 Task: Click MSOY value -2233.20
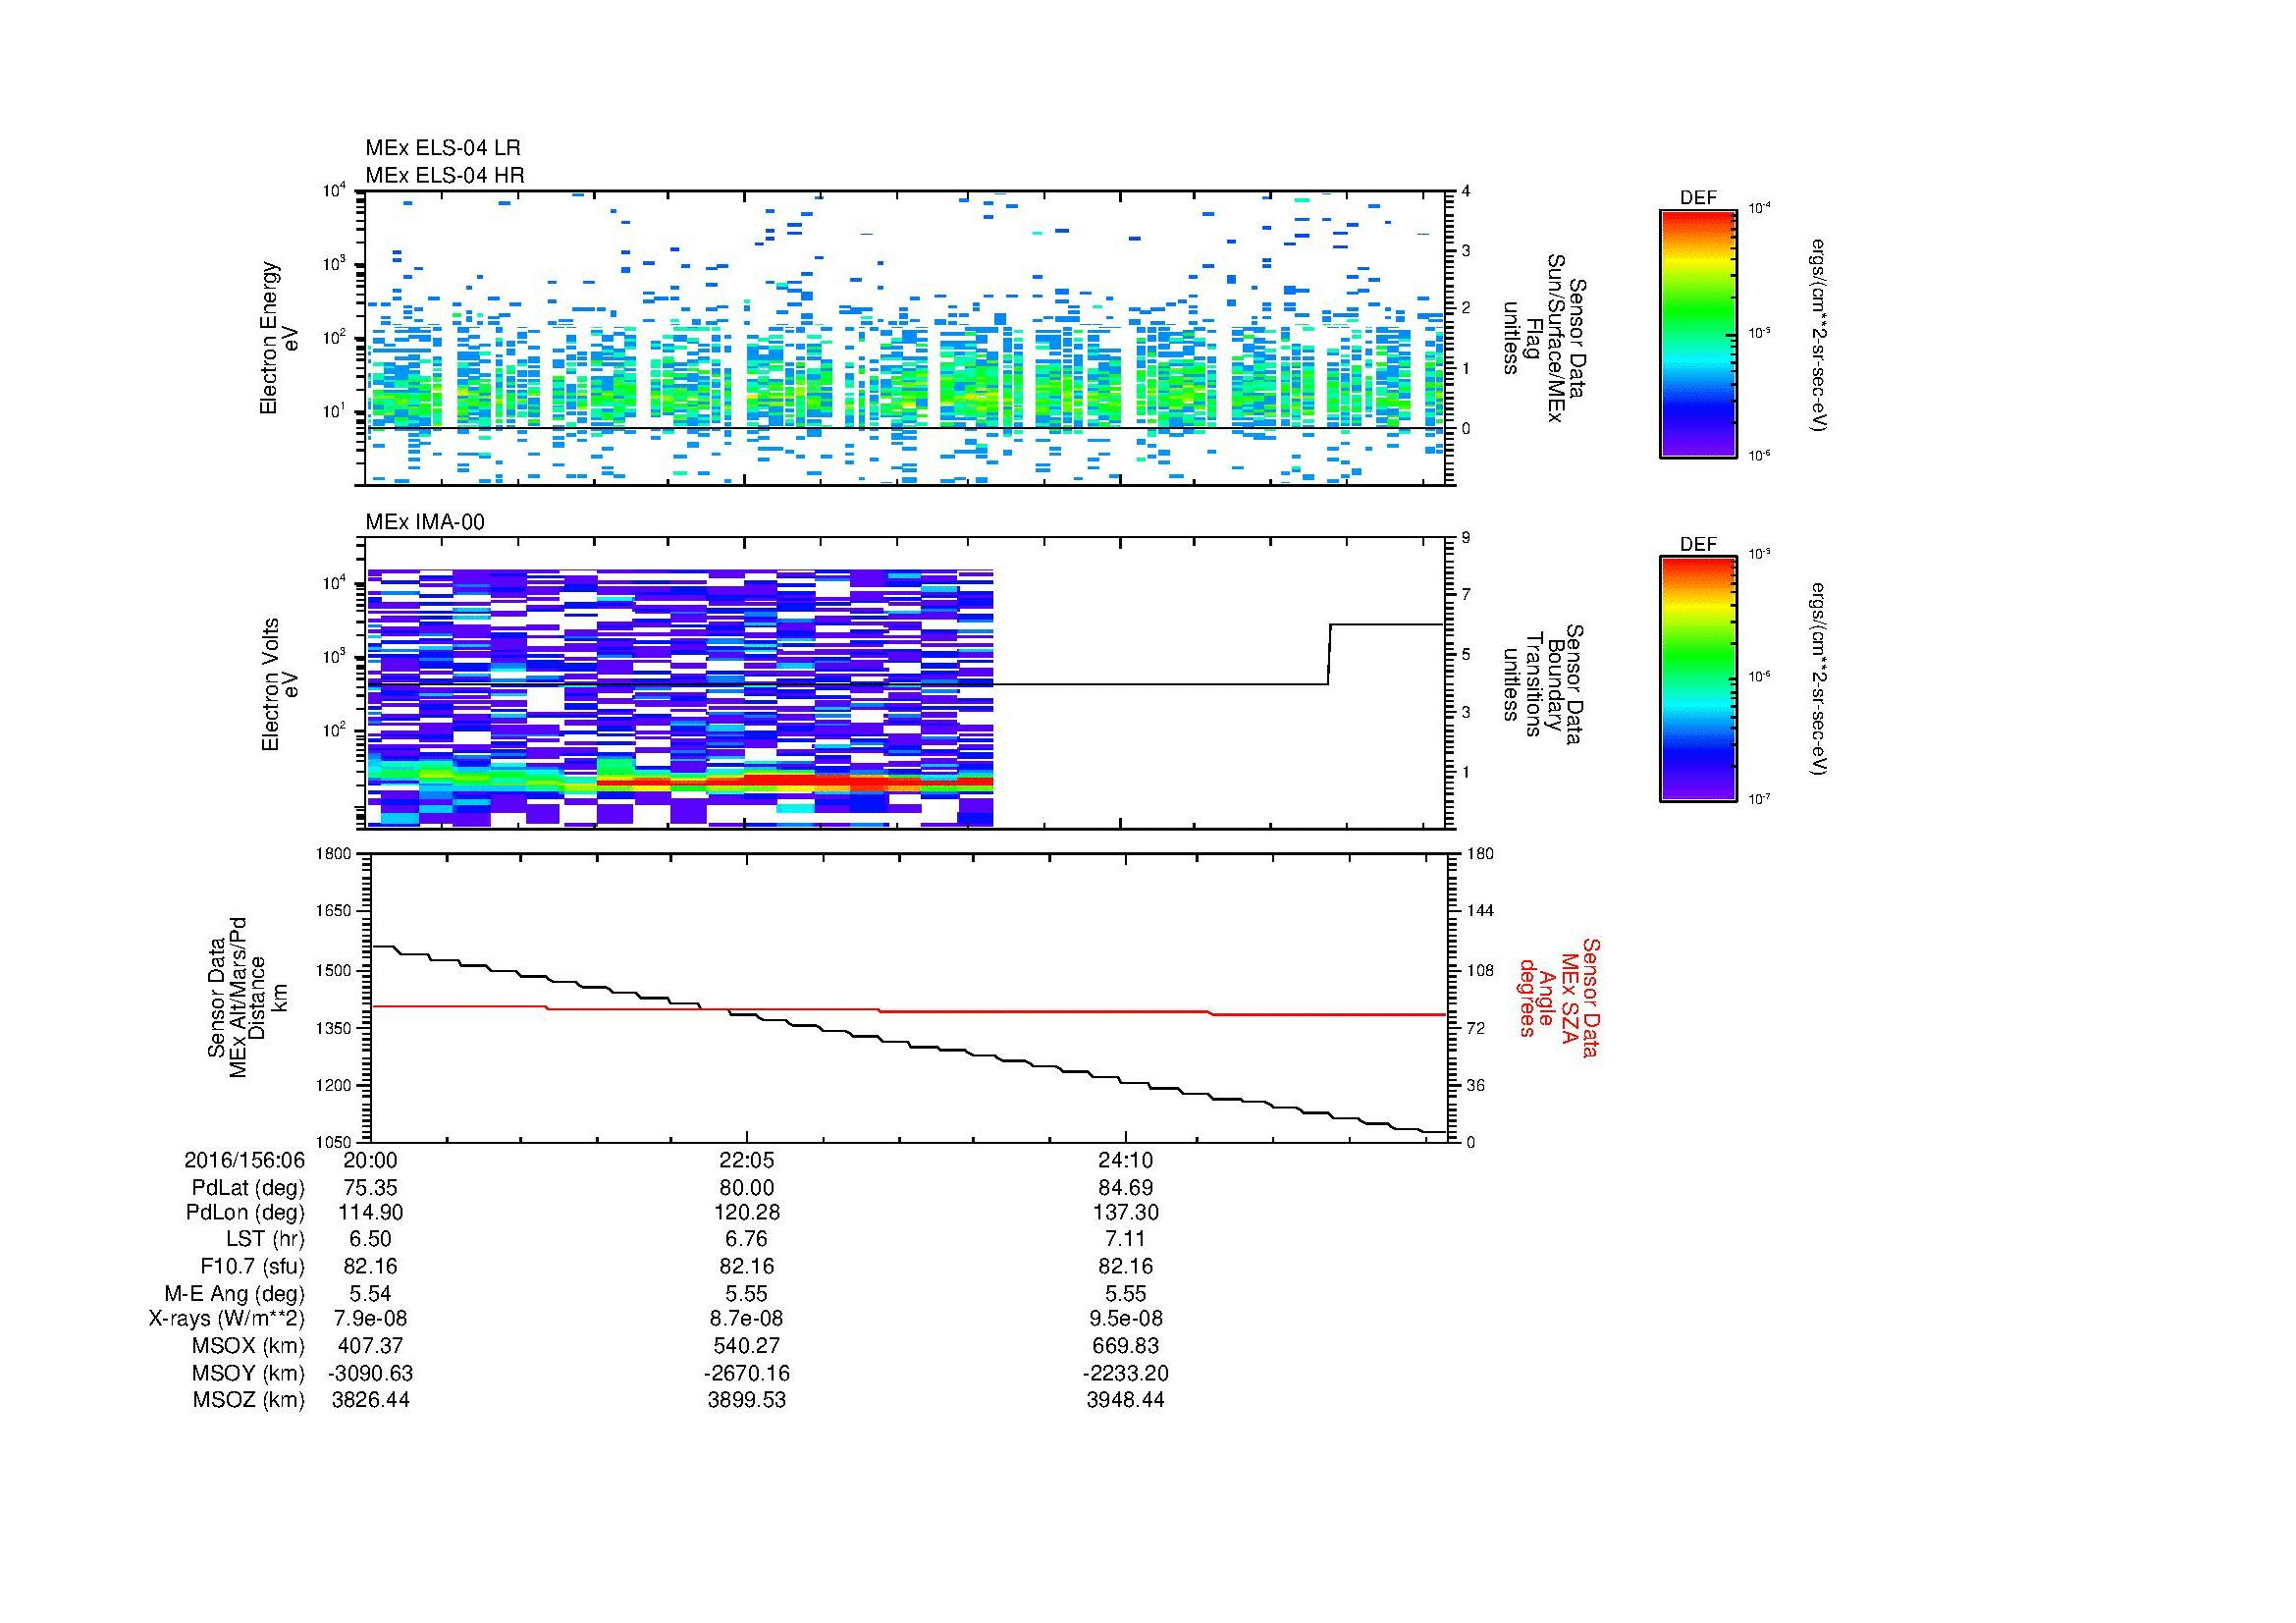tap(1126, 1373)
